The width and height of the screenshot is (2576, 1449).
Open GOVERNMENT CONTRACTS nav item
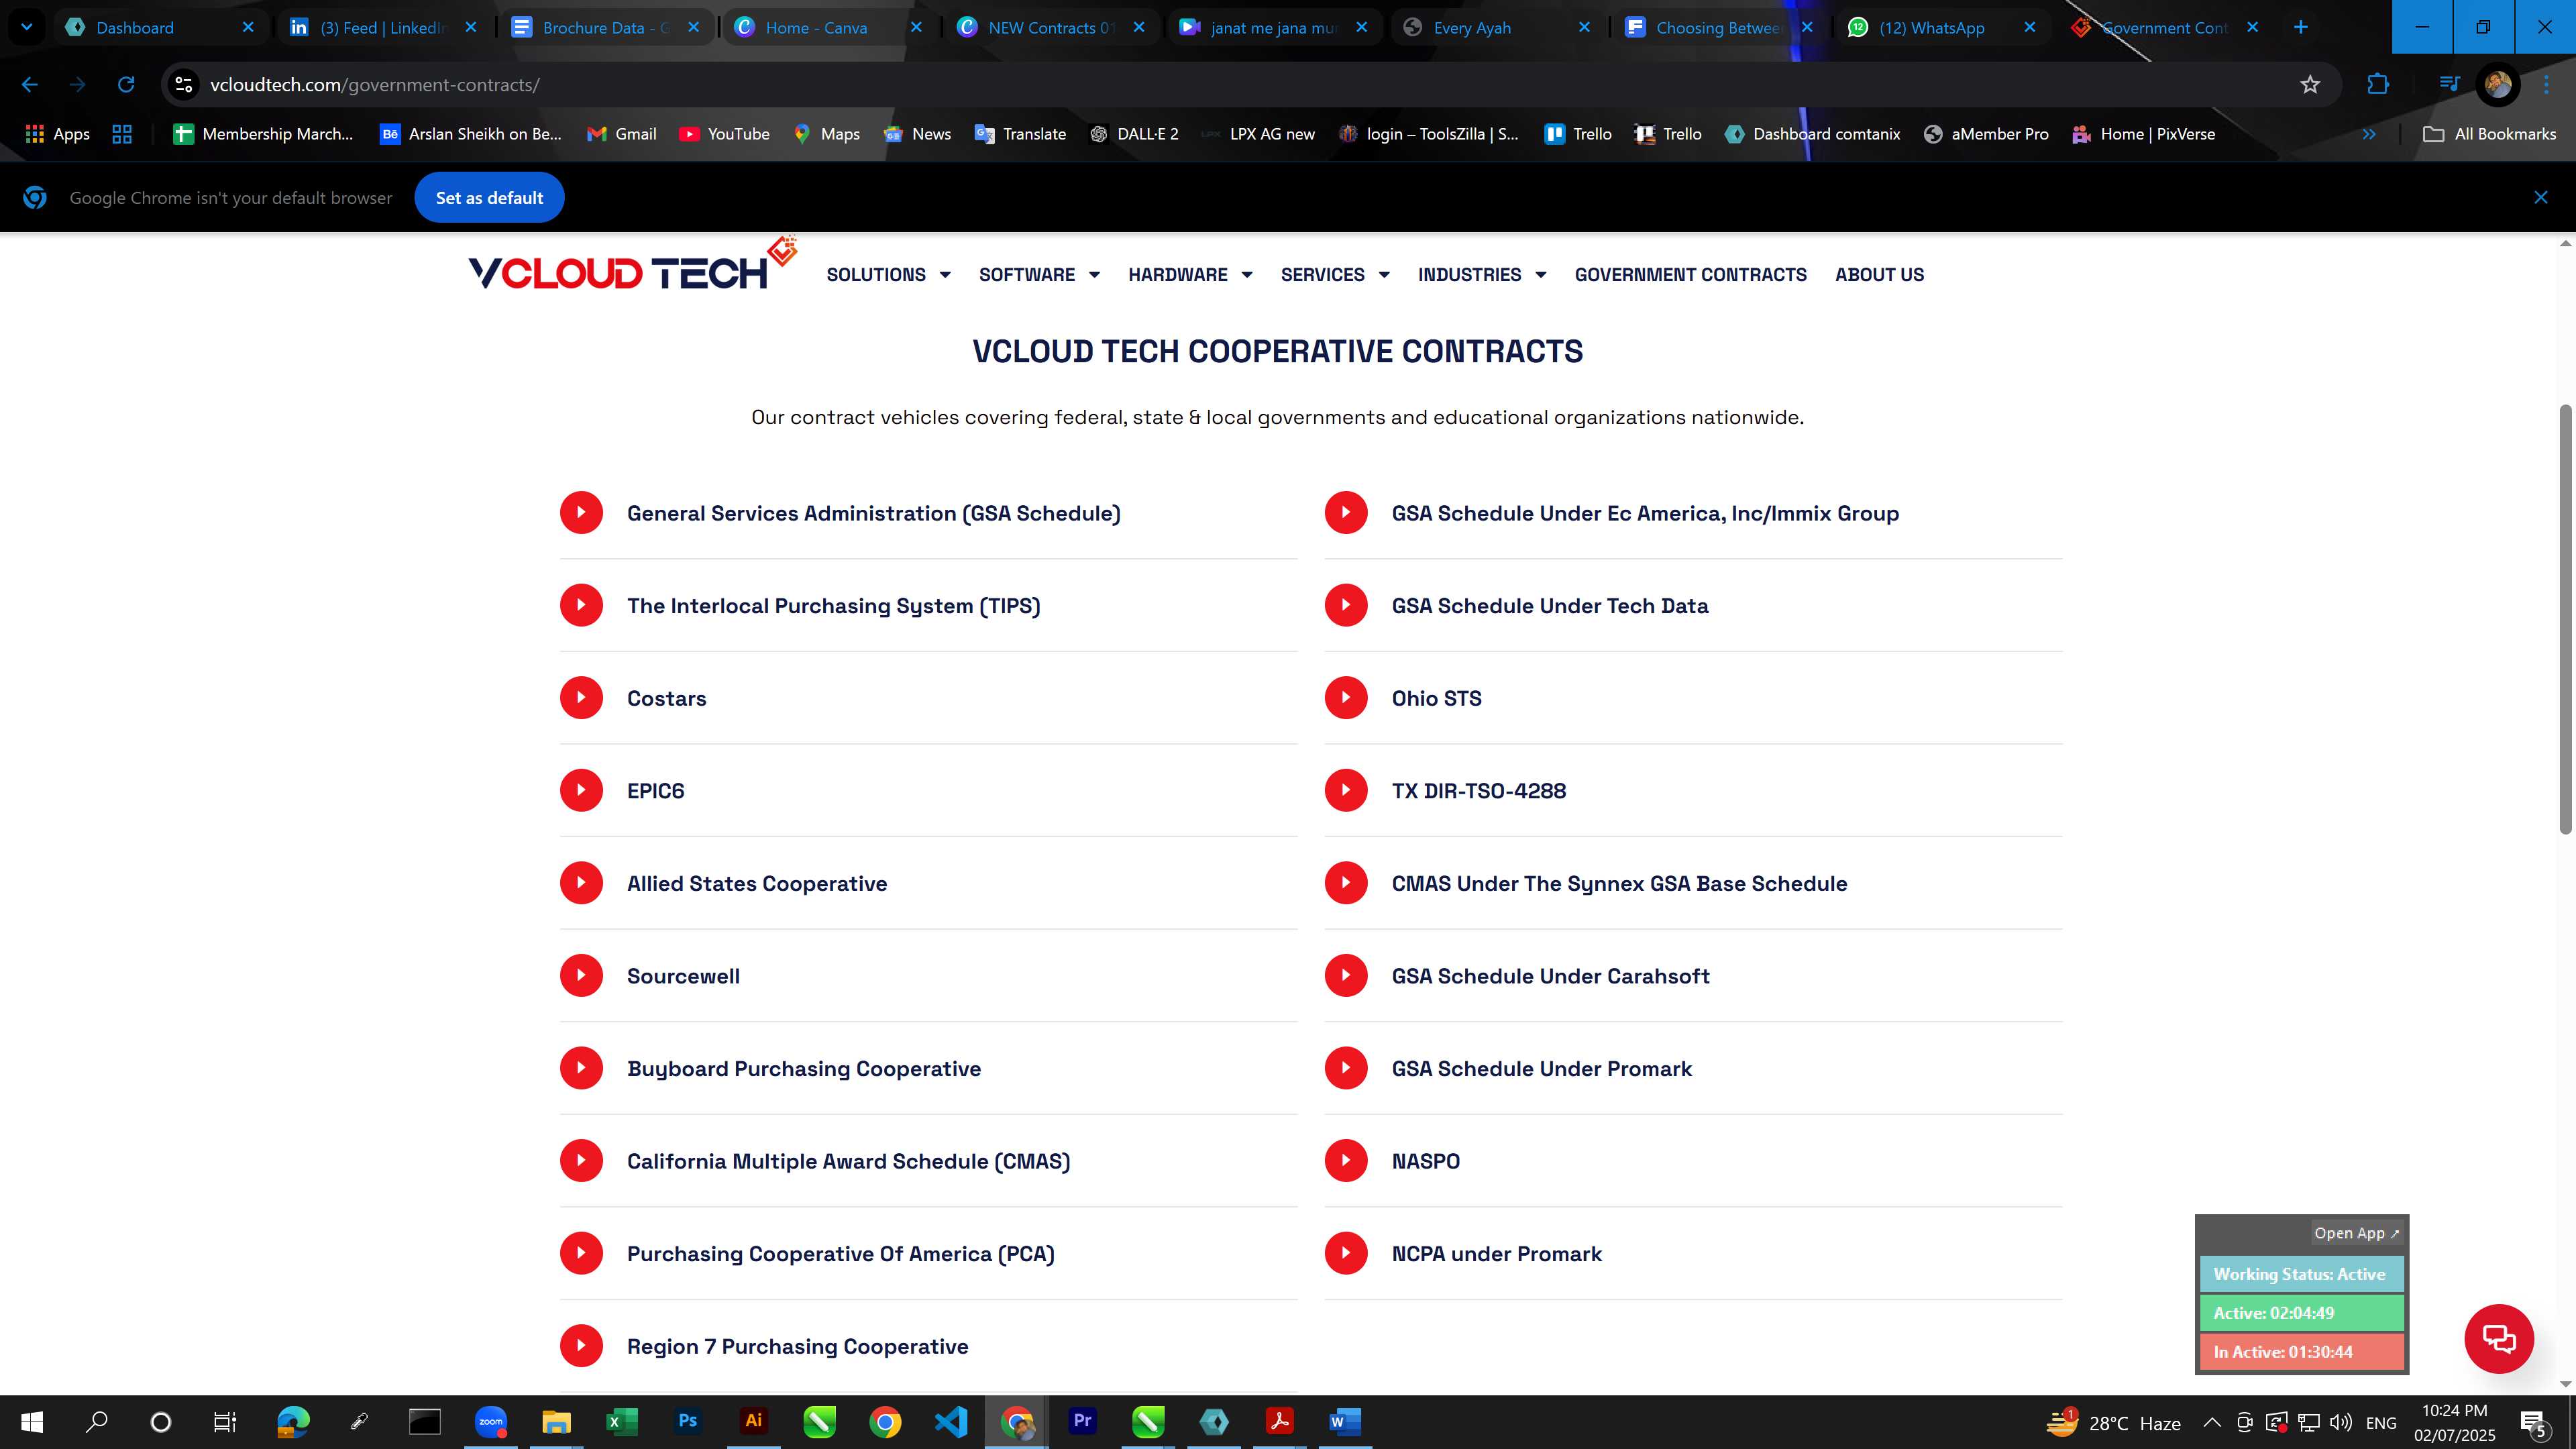coord(1690,275)
